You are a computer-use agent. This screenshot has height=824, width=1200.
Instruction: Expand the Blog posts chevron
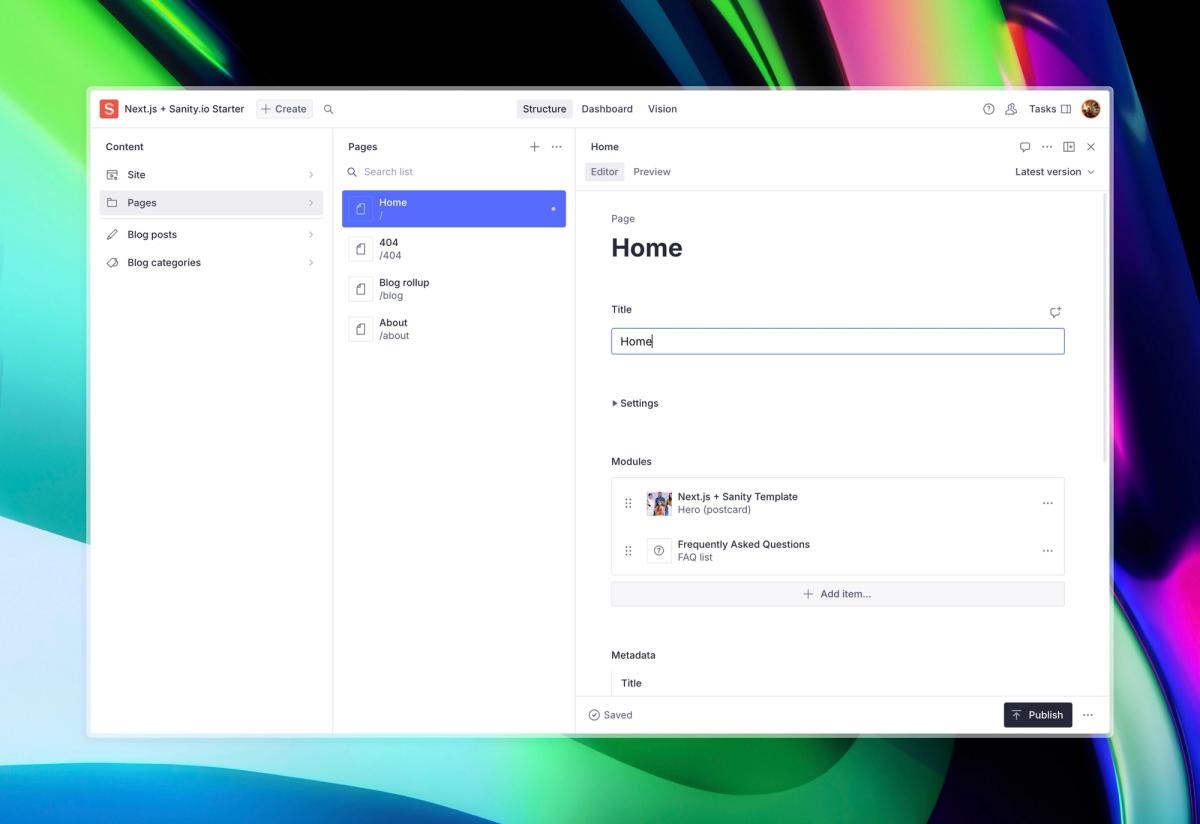311,235
